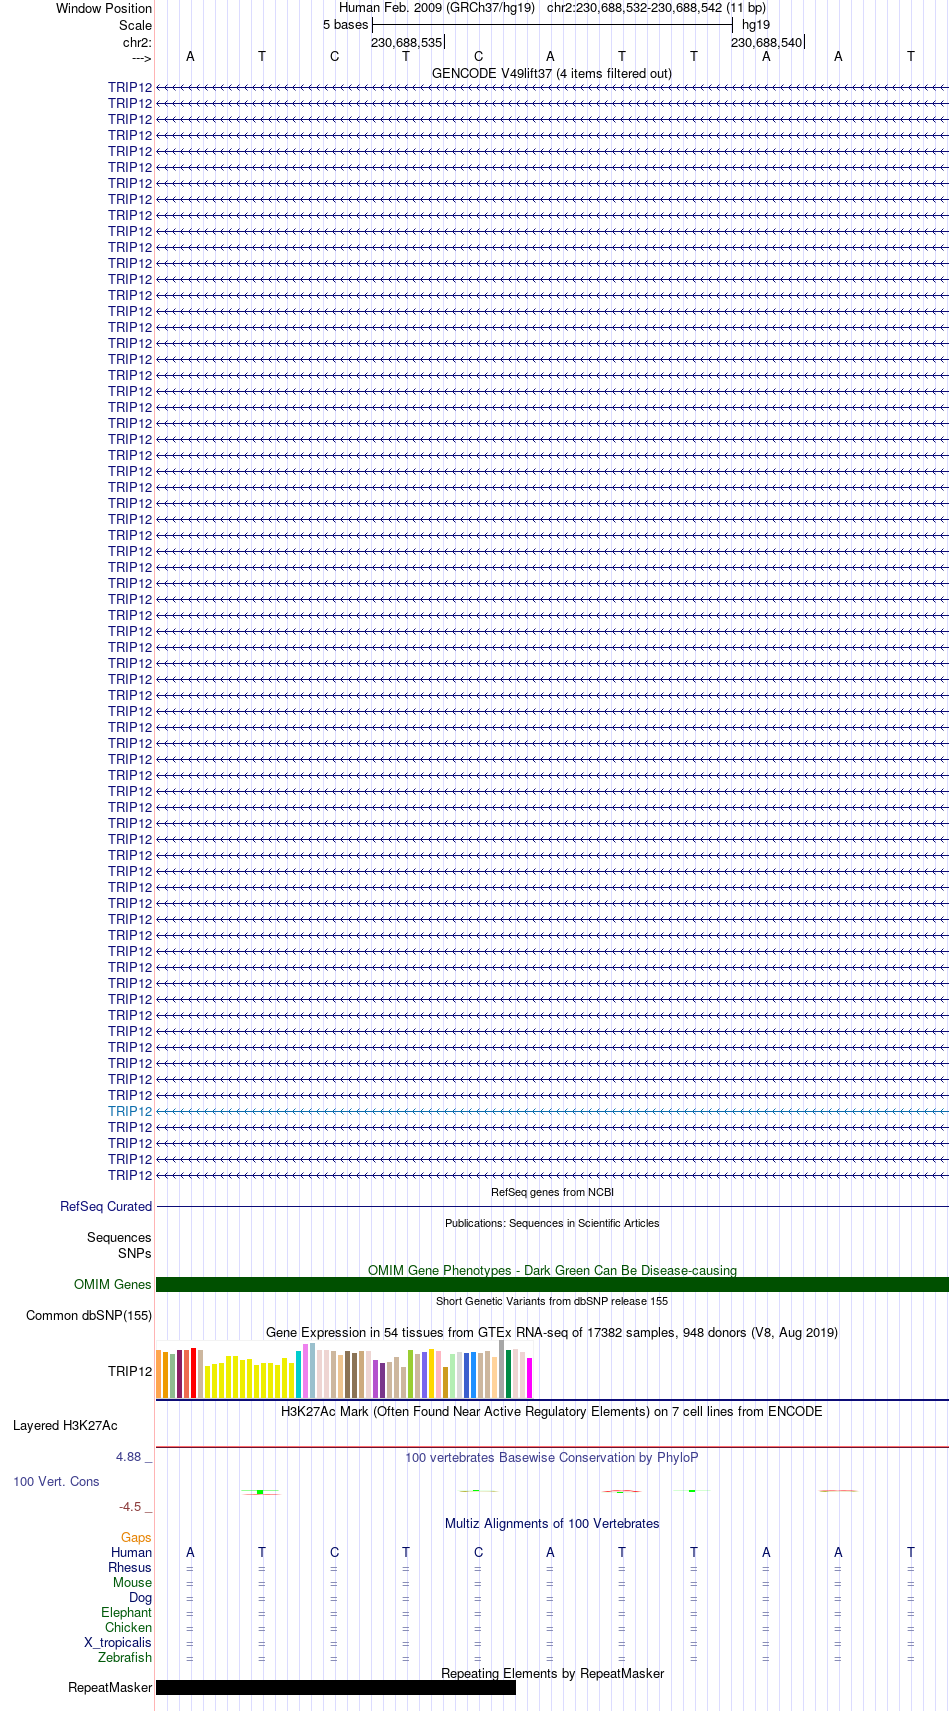950x1711 pixels.
Task: Click the 5 bases scale bar label
Action: tap(345, 25)
